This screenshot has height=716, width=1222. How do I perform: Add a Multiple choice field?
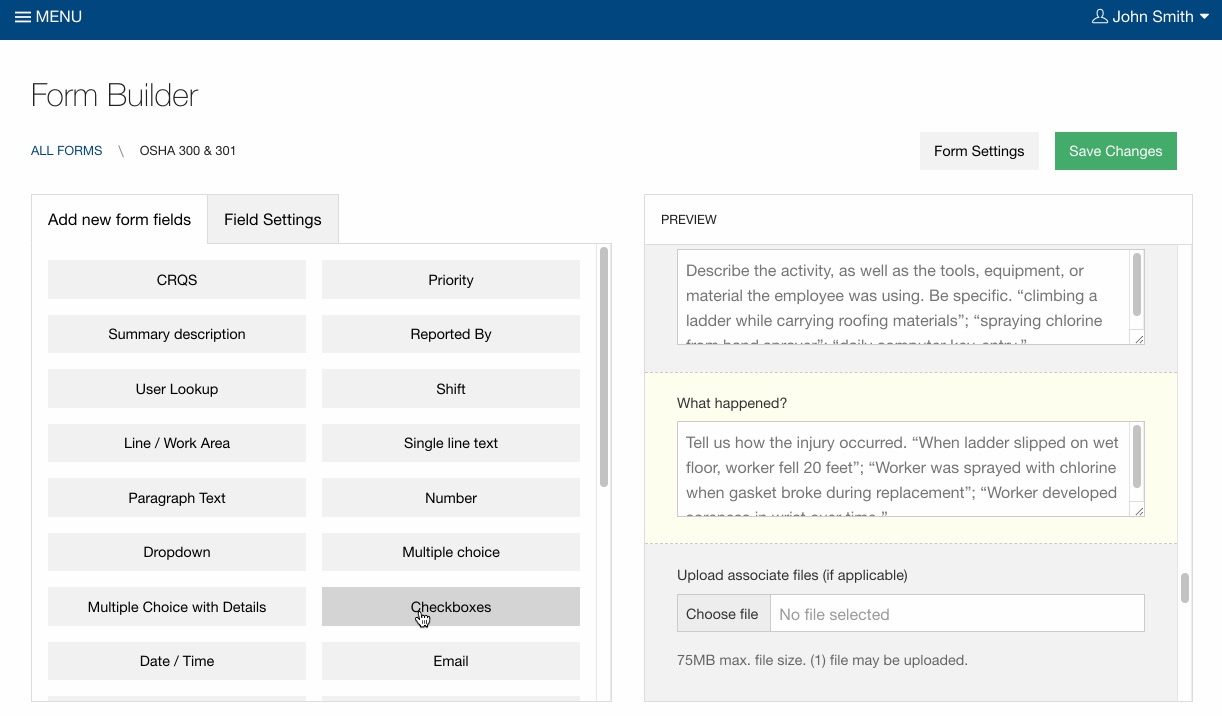point(451,552)
